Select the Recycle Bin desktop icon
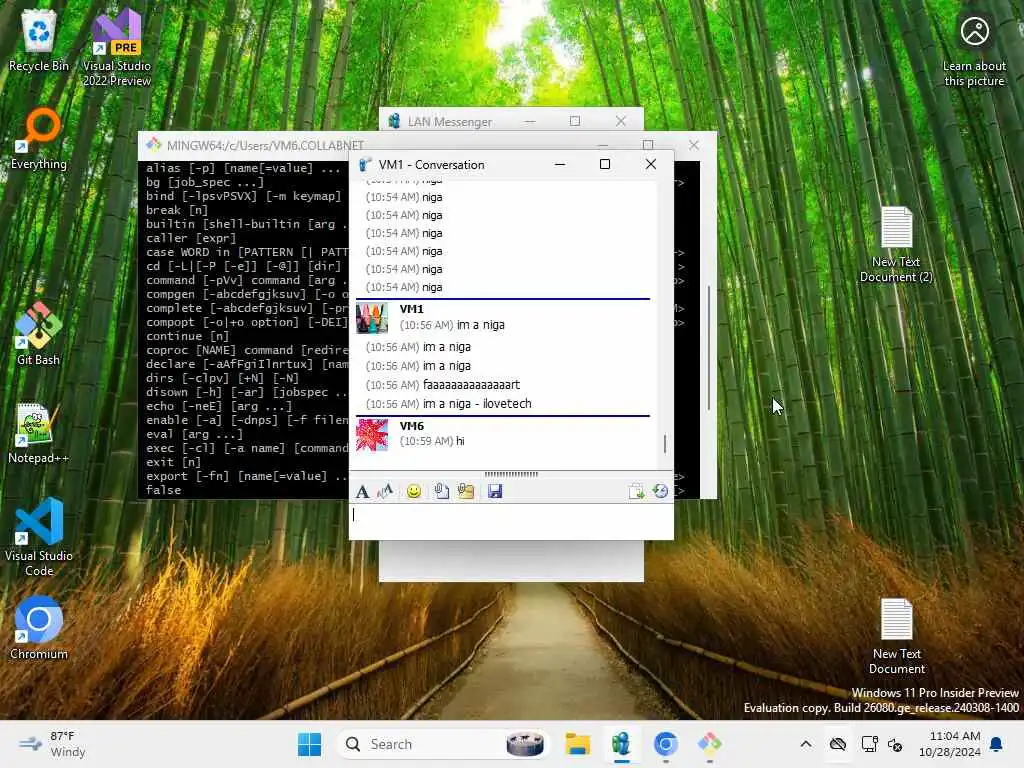The width and height of the screenshot is (1024, 768). click(39, 40)
